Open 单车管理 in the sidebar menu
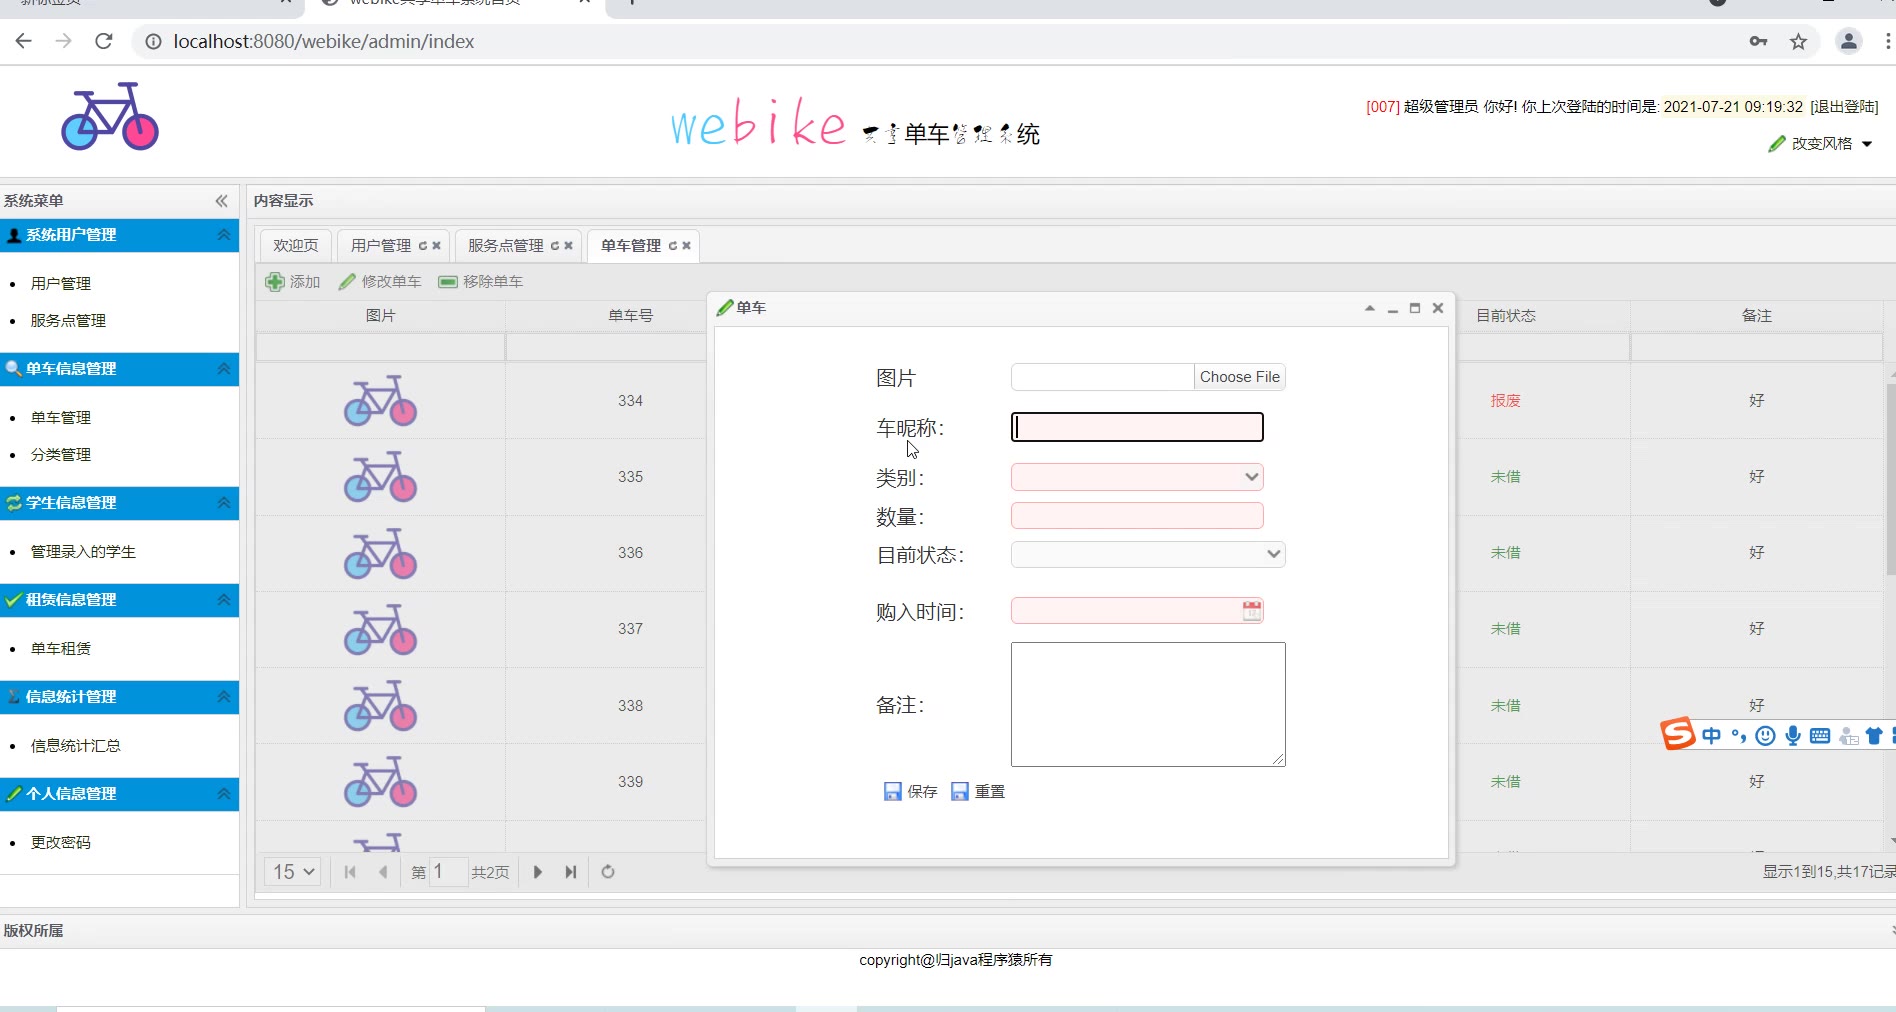 [x=61, y=418]
